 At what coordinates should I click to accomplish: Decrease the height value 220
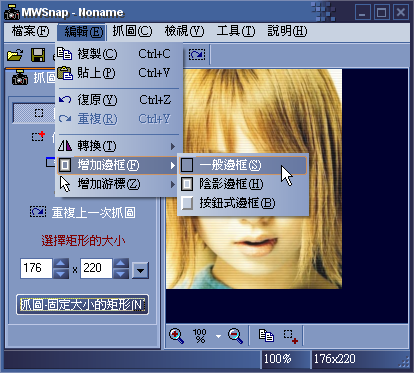pyautogui.click(x=121, y=274)
